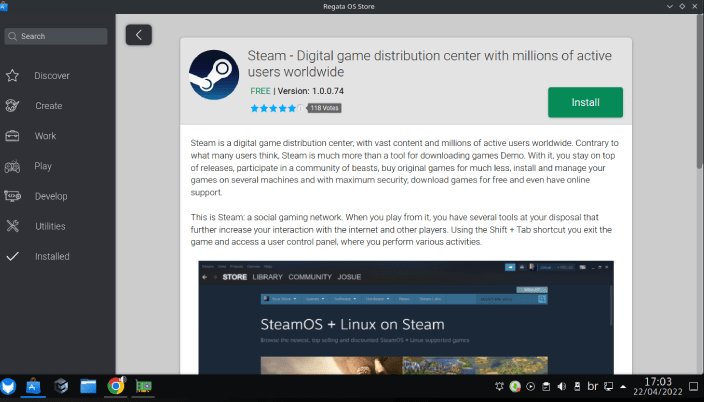Screen dimensions: 704x402
Task: Focus the Search field in sidebar
Action: (56, 36)
